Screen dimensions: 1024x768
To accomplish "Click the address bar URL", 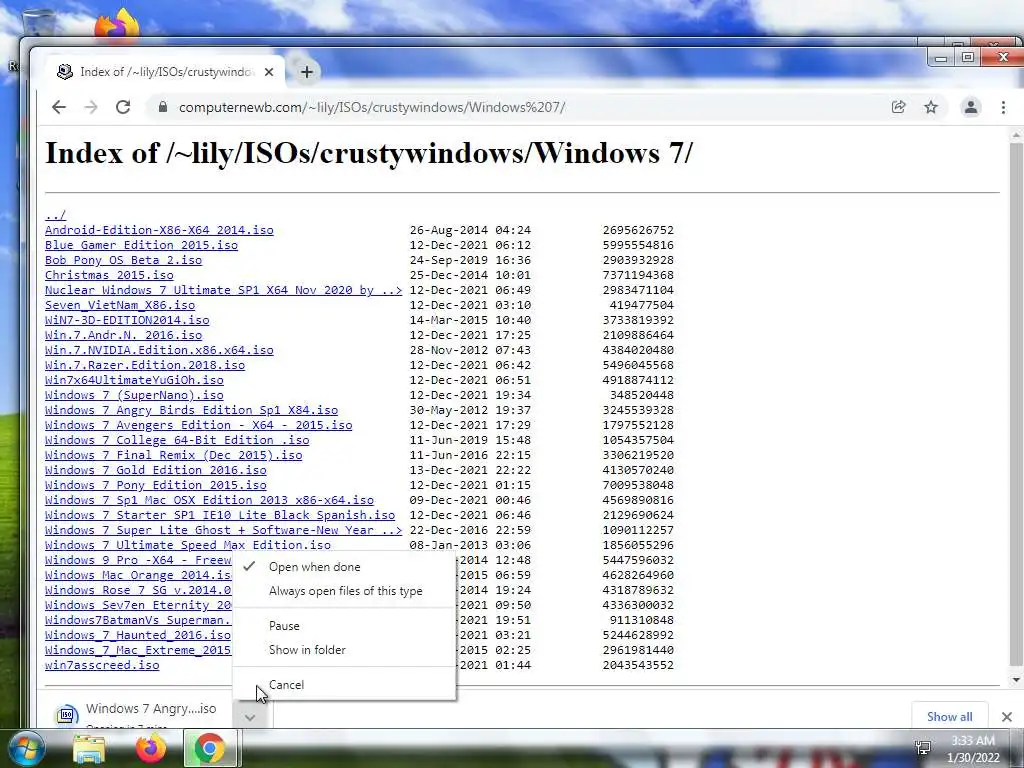I will pyautogui.click(x=372, y=107).
